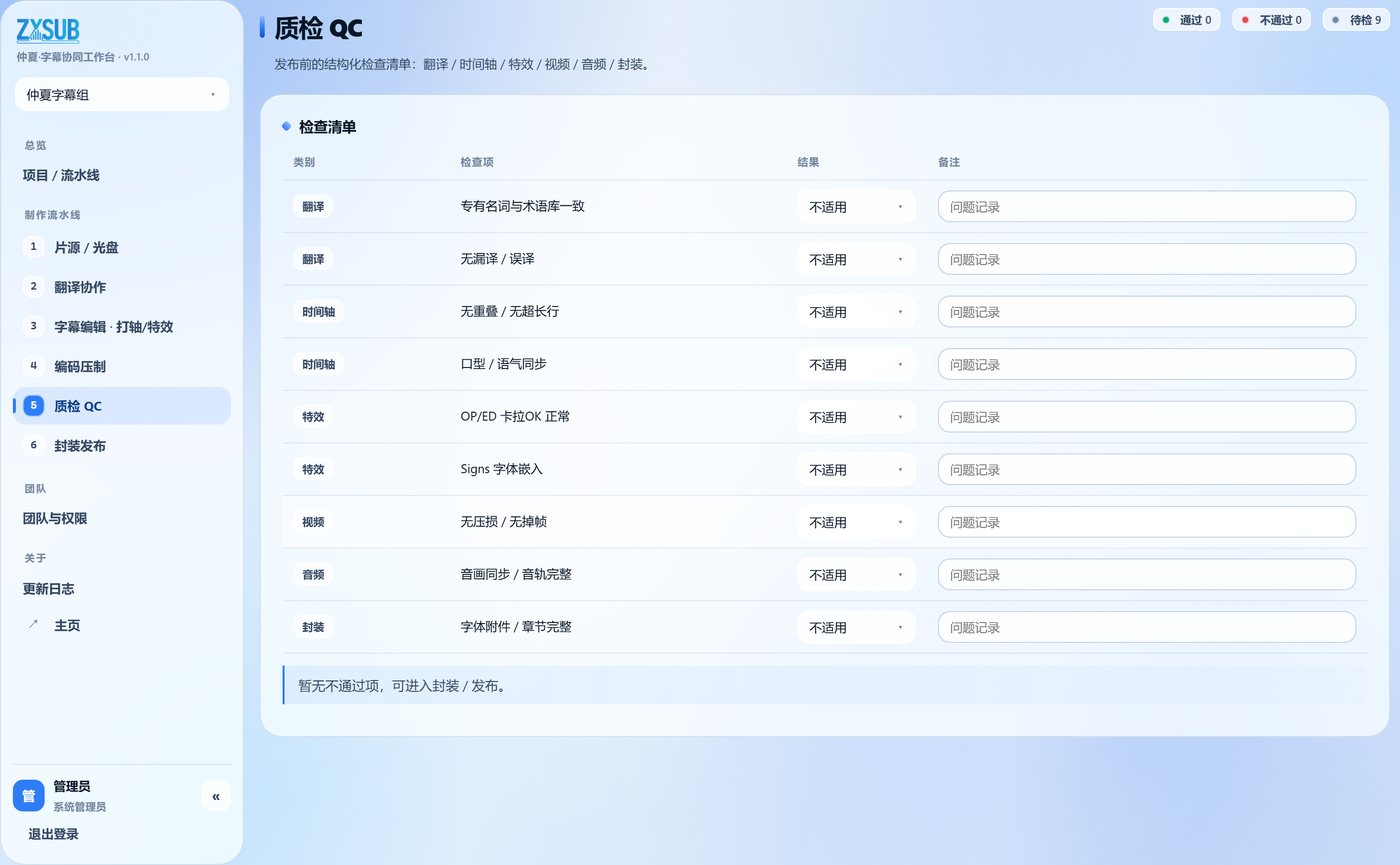Image resolution: width=1400 pixels, height=865 pixels.
Task: Click step 5 badge of 质检 QC
Action: tap(33, 406)
